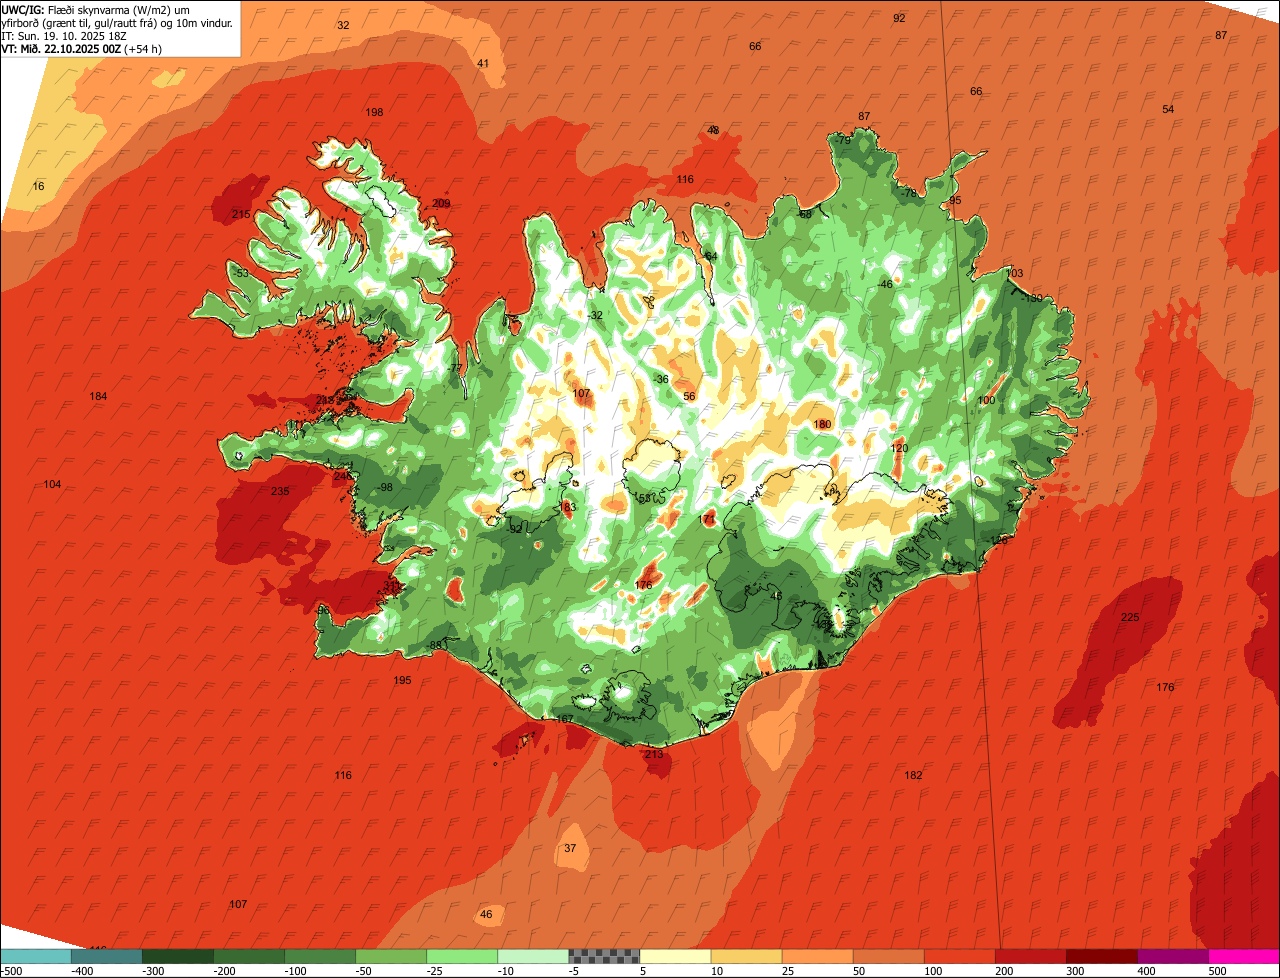
Task: Pick the light orange 25 to 50 swatch
Action: pyautogui.click(x=816, y=956)
